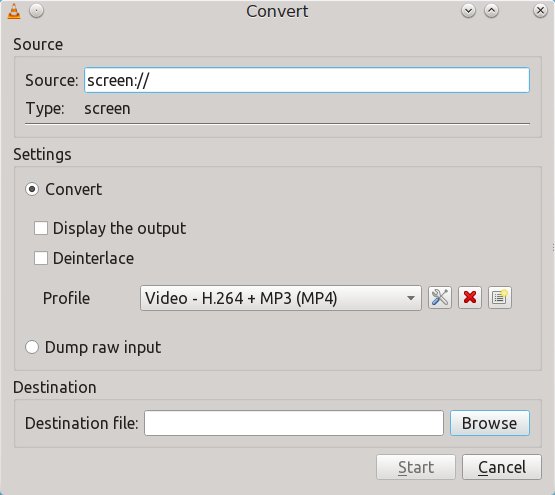Edit selected profile with wrench icon
Screen dimensions: 555x495
point(440,298)
